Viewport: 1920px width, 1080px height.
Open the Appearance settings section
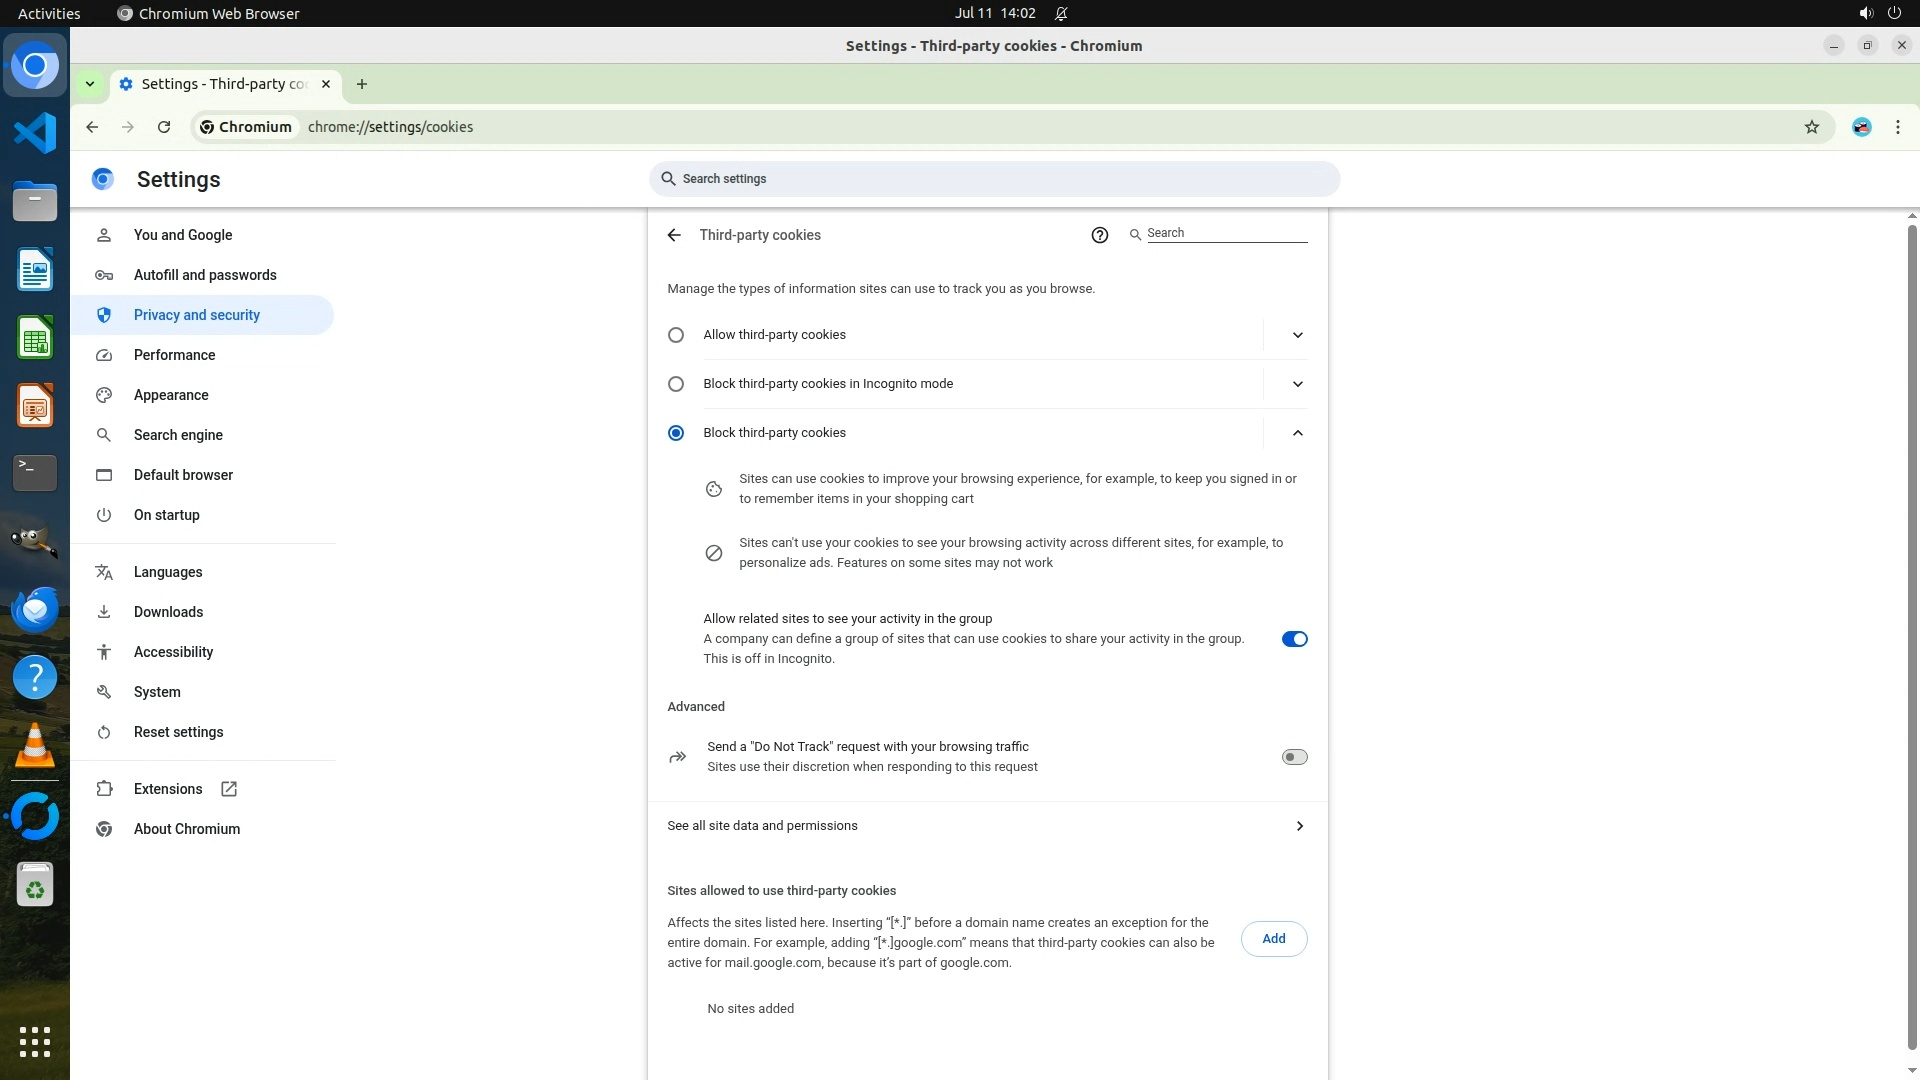[171, 395]
